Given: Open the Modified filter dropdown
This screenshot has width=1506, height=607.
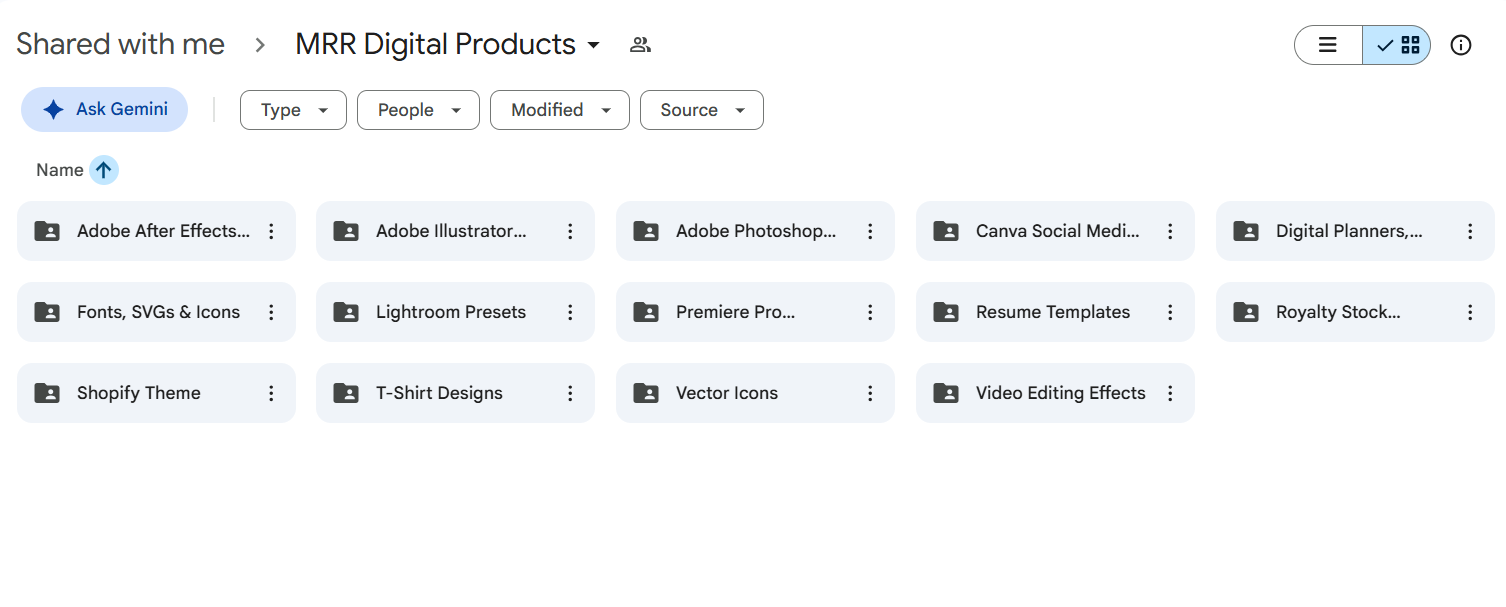Looking at the screenshot, I should [560, 110].
